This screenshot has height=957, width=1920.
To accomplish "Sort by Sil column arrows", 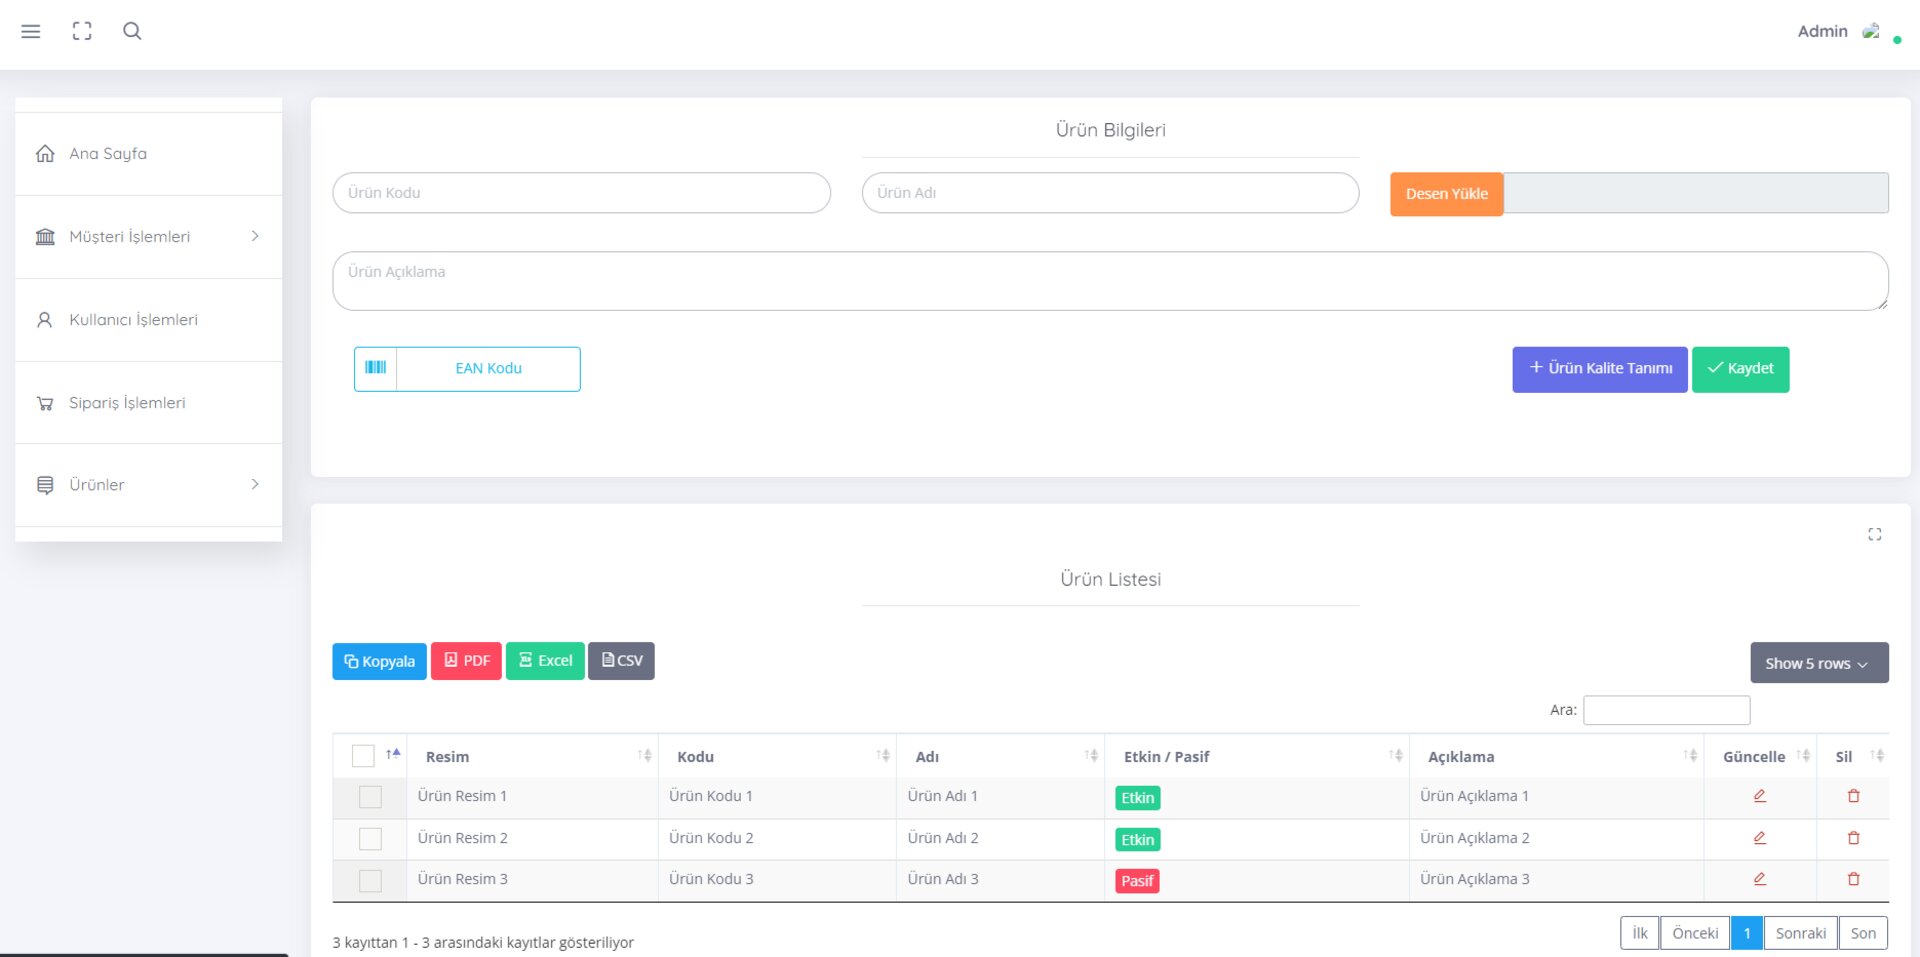I will pos(1877,756).
